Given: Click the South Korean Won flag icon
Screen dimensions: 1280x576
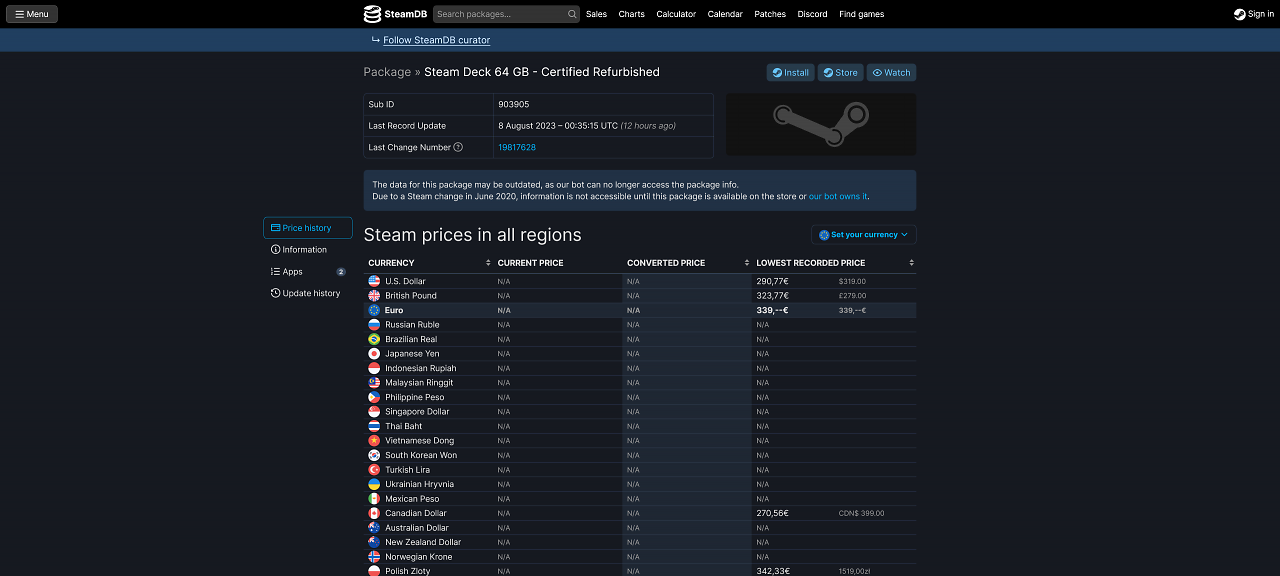Looking at the screenshot, I should pos(374,455).
